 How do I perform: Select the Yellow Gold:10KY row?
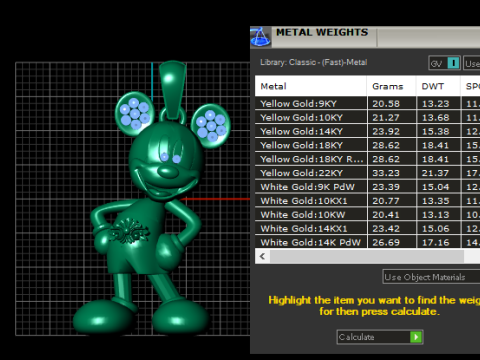[x=368, y=118]
